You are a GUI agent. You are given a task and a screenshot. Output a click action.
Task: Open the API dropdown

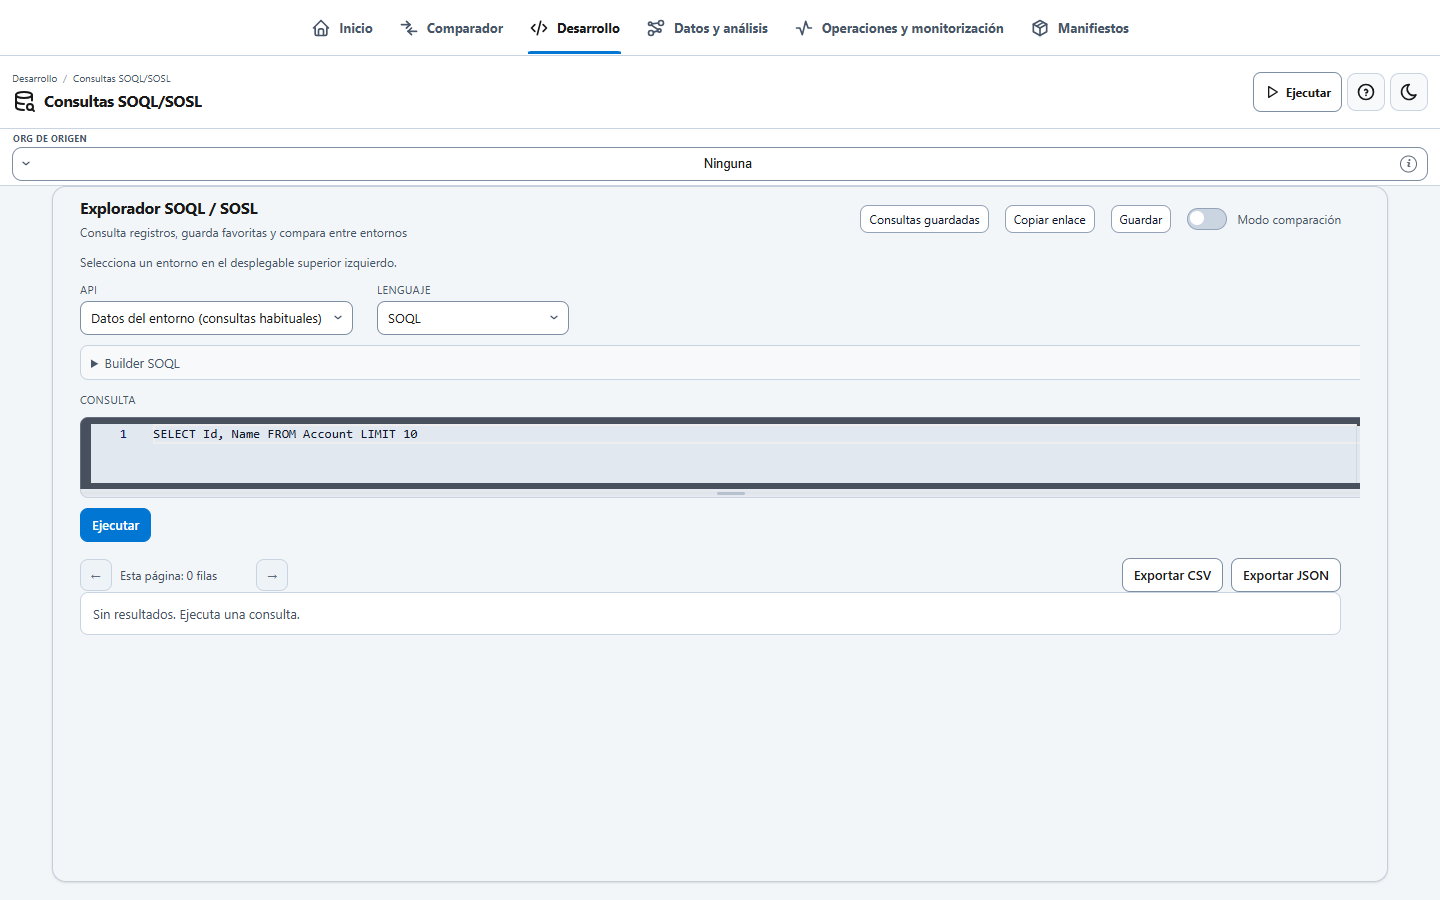click(x=216, y=318)
